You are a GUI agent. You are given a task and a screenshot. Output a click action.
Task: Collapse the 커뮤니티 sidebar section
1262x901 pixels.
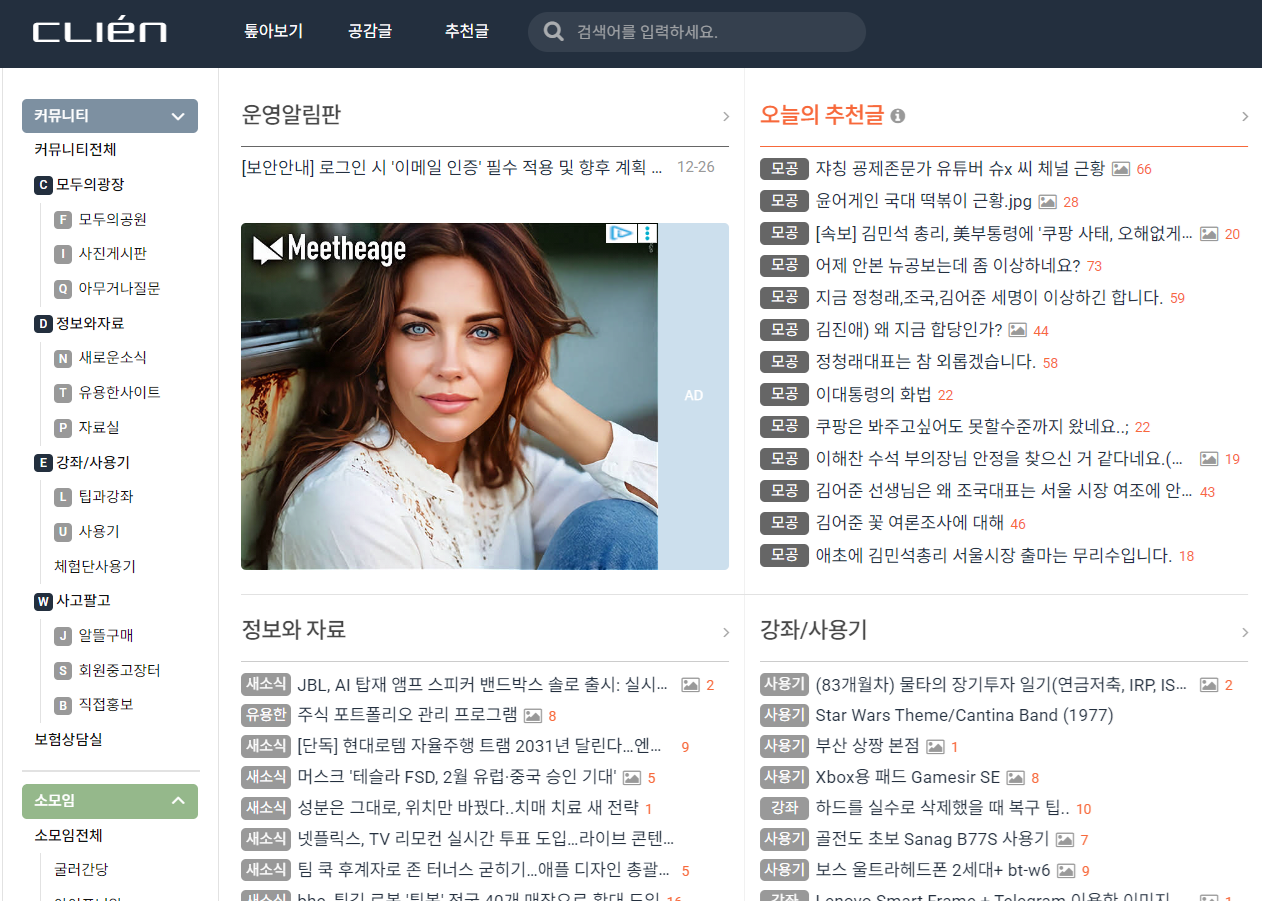pos(178,116)
